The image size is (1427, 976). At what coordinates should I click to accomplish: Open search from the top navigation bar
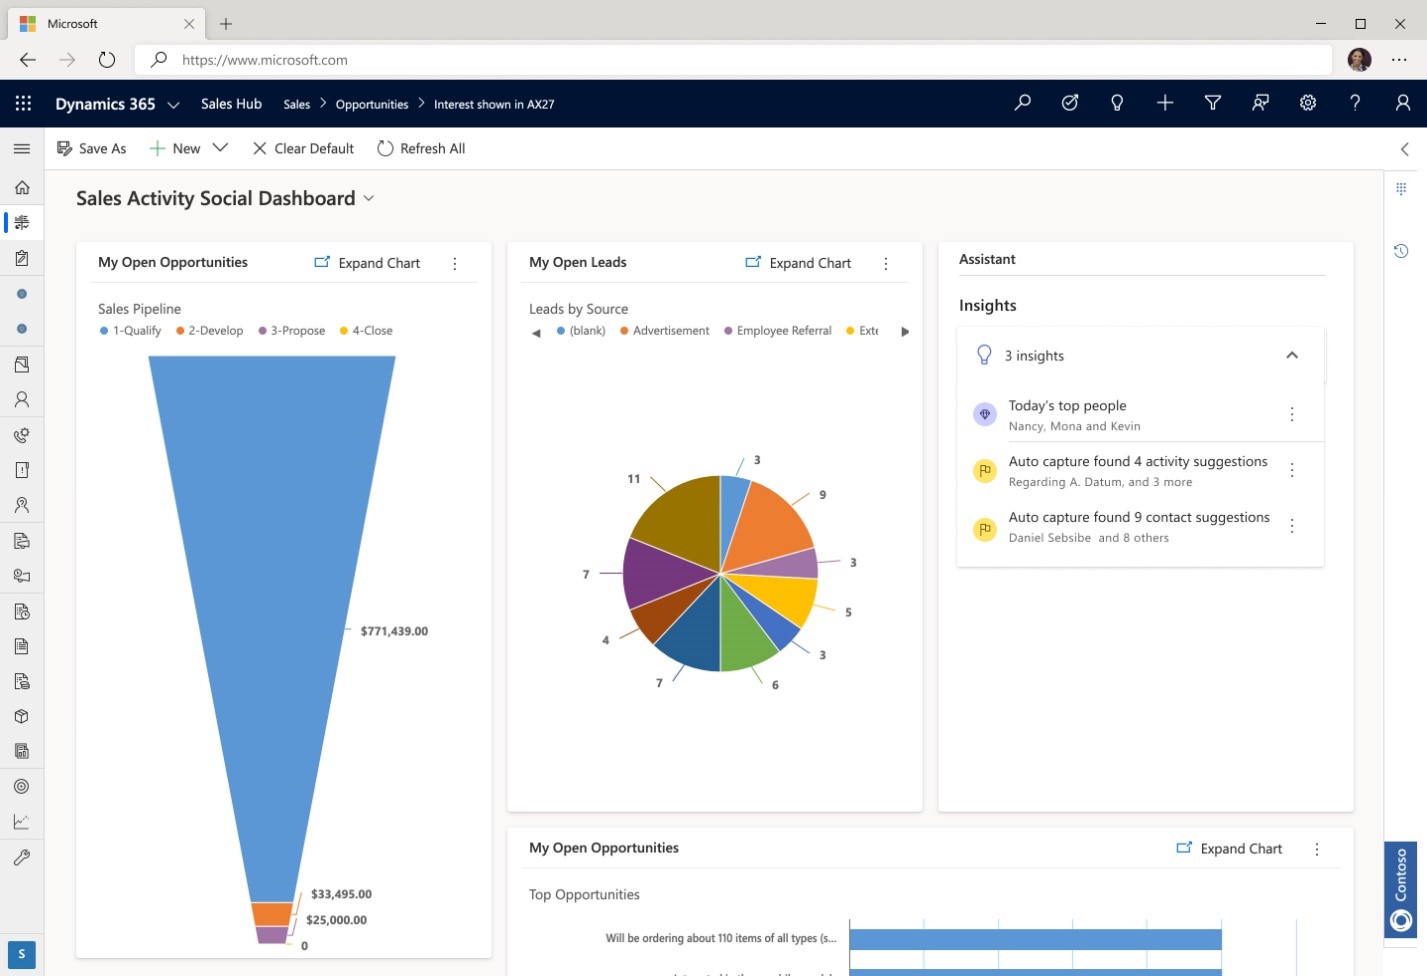[x=1021, y=103]
